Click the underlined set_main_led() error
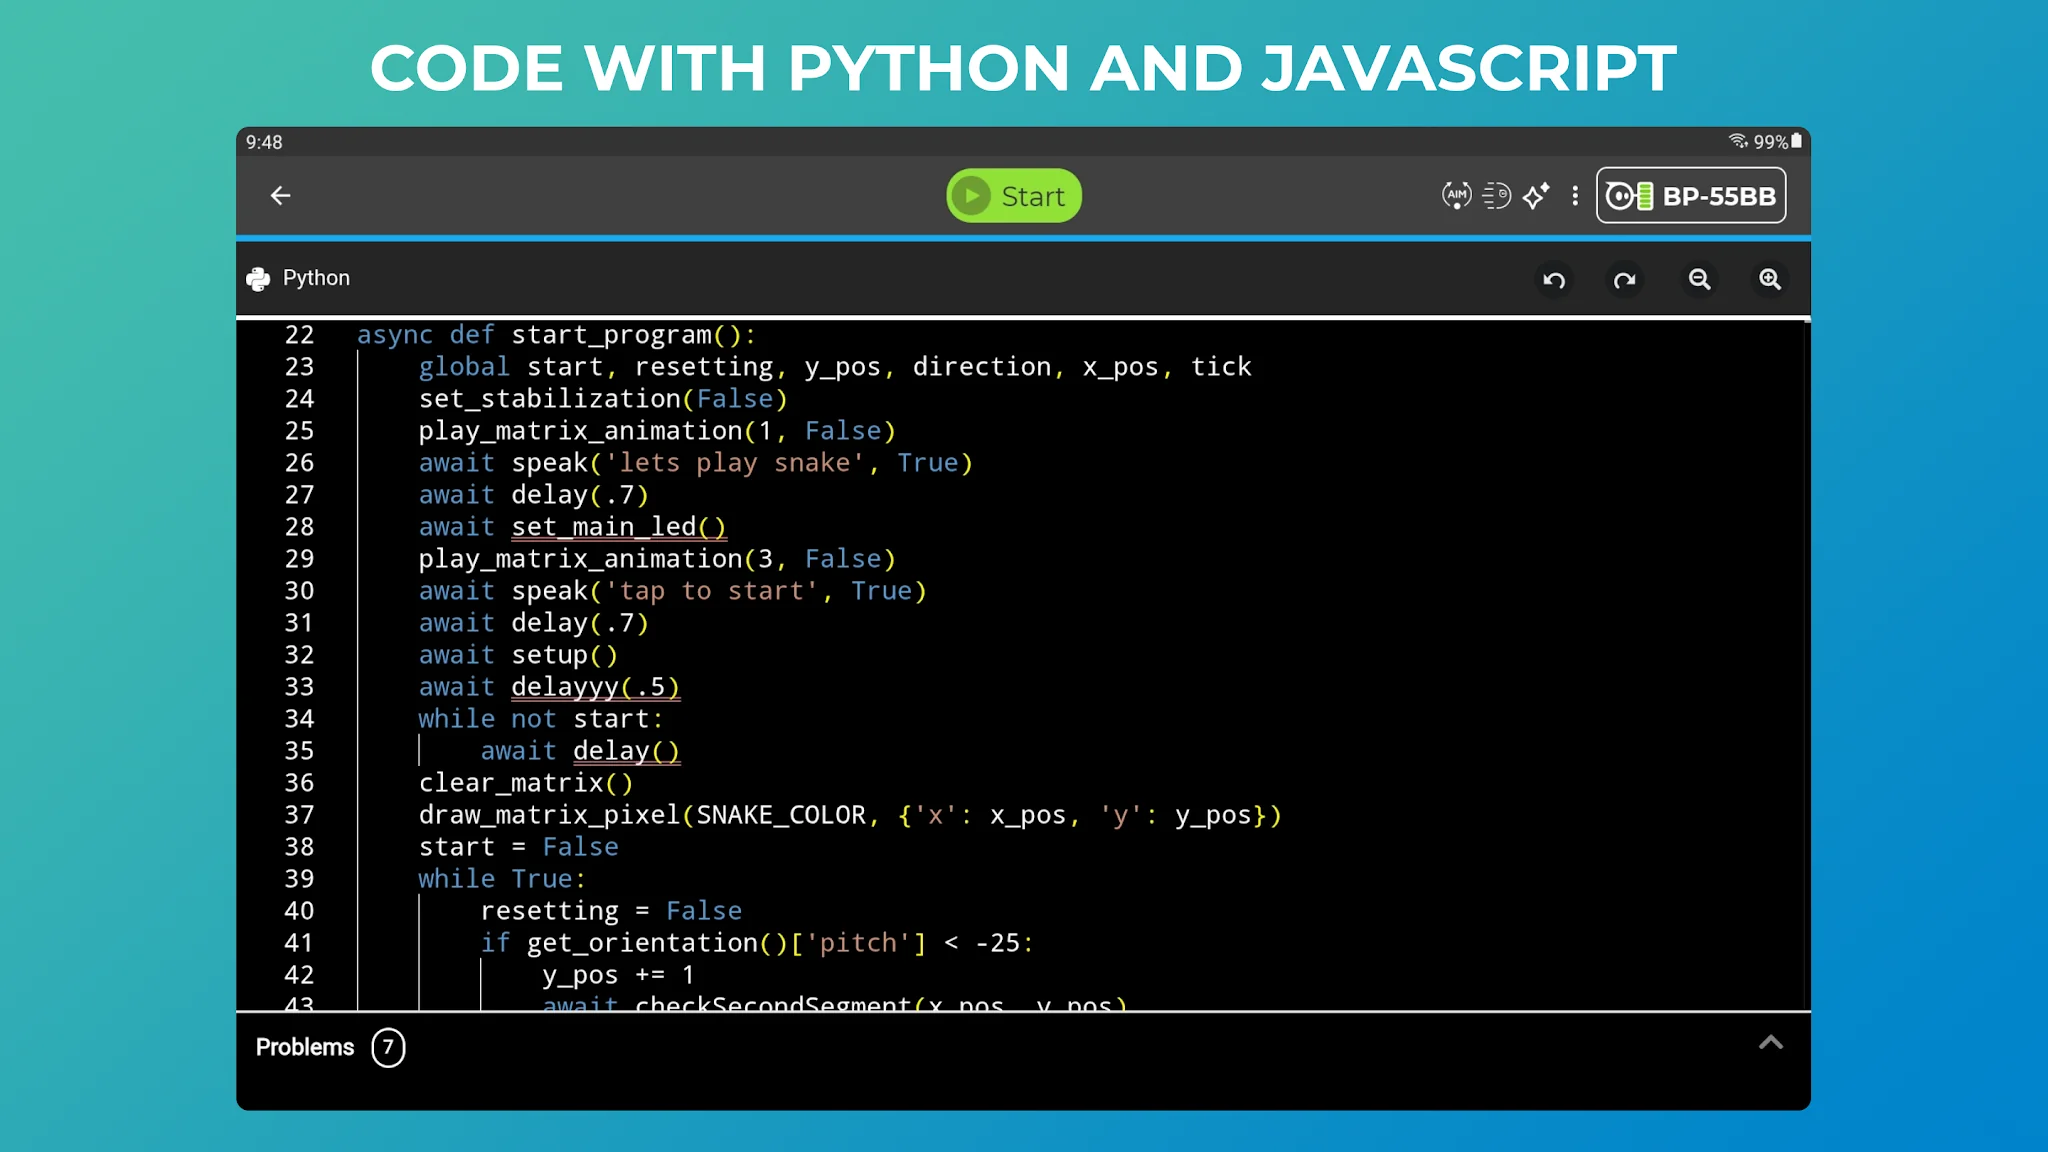 pos(619,527)
